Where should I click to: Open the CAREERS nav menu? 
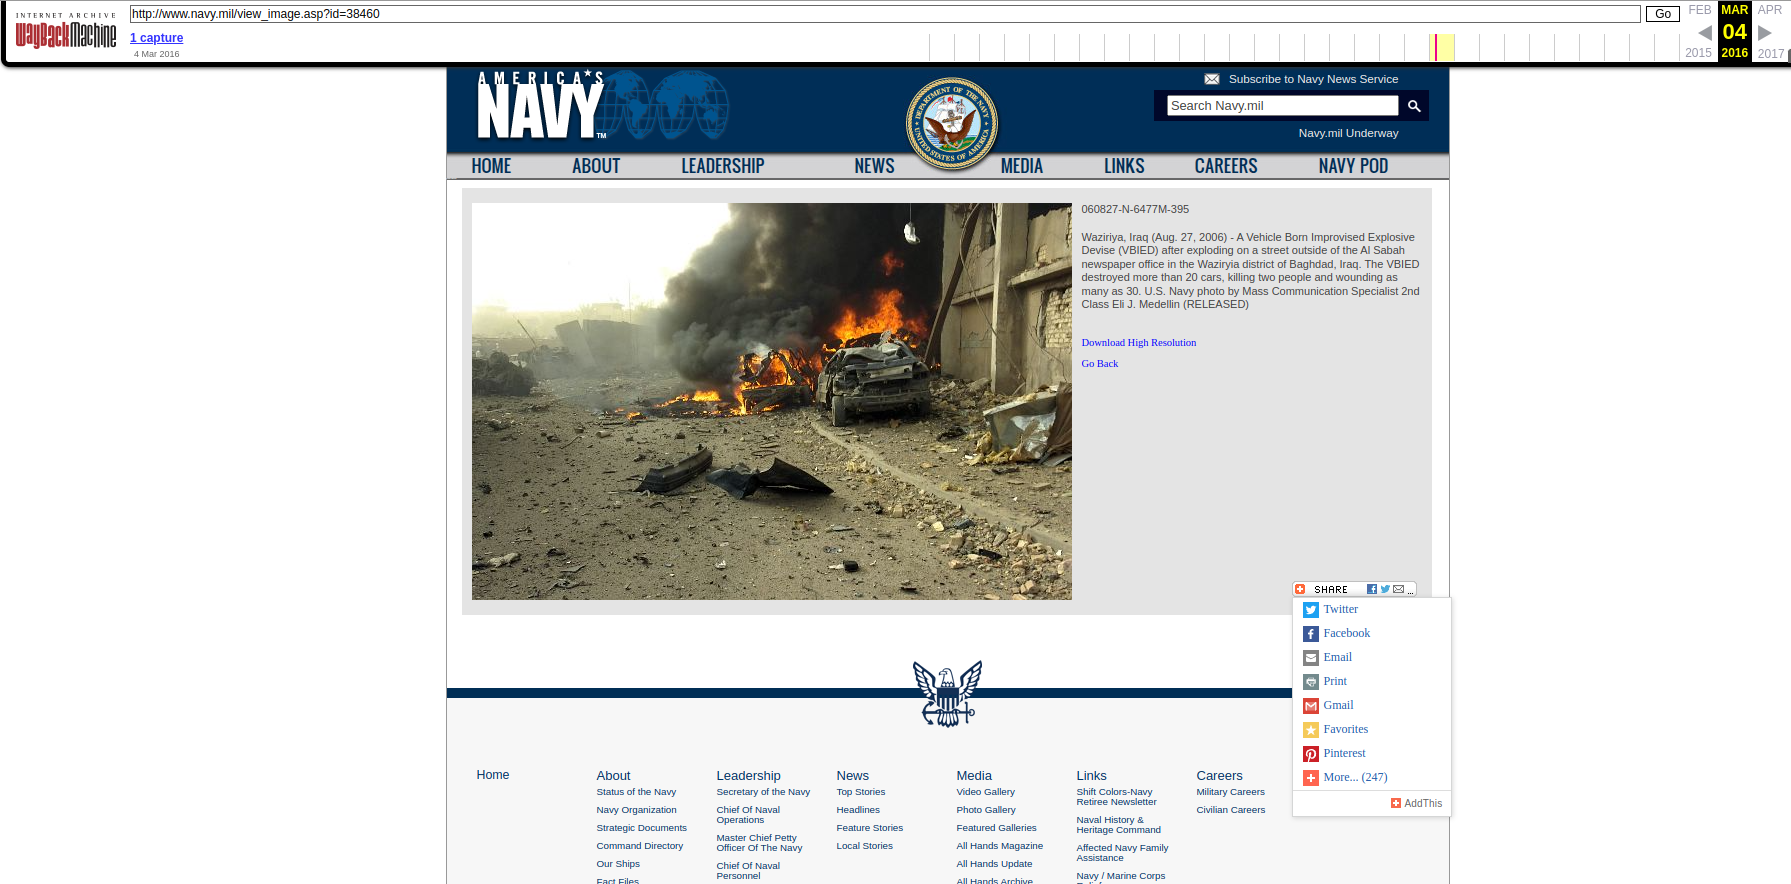(1226, 166)
